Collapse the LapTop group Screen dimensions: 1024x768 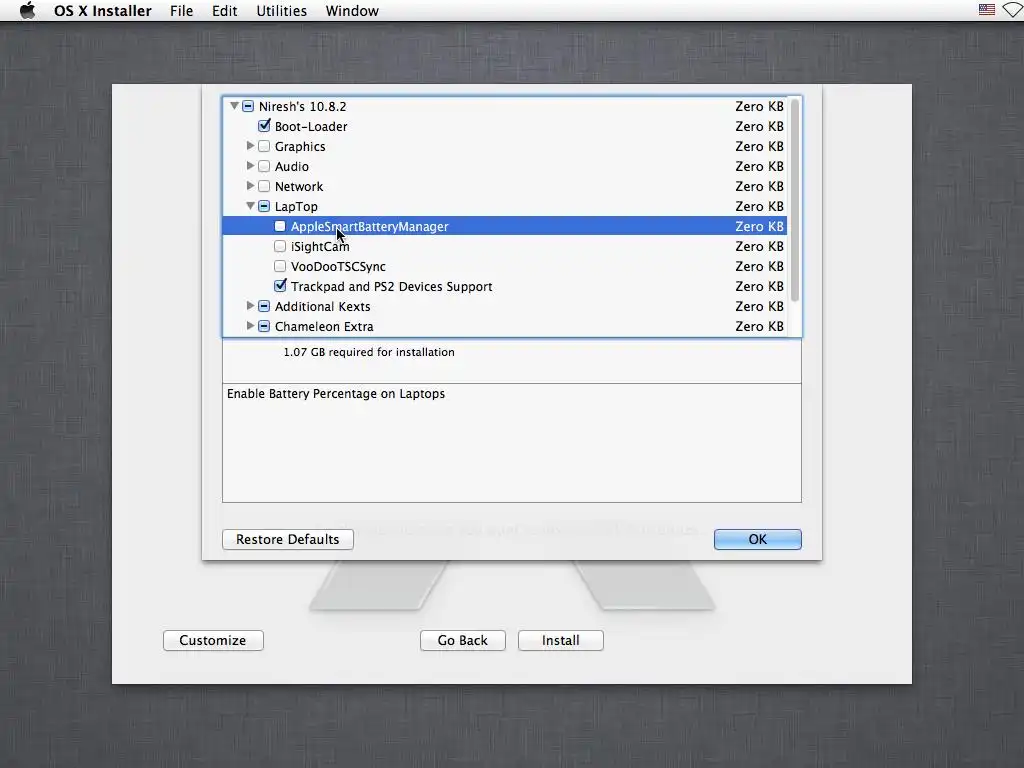coord(250,206)
